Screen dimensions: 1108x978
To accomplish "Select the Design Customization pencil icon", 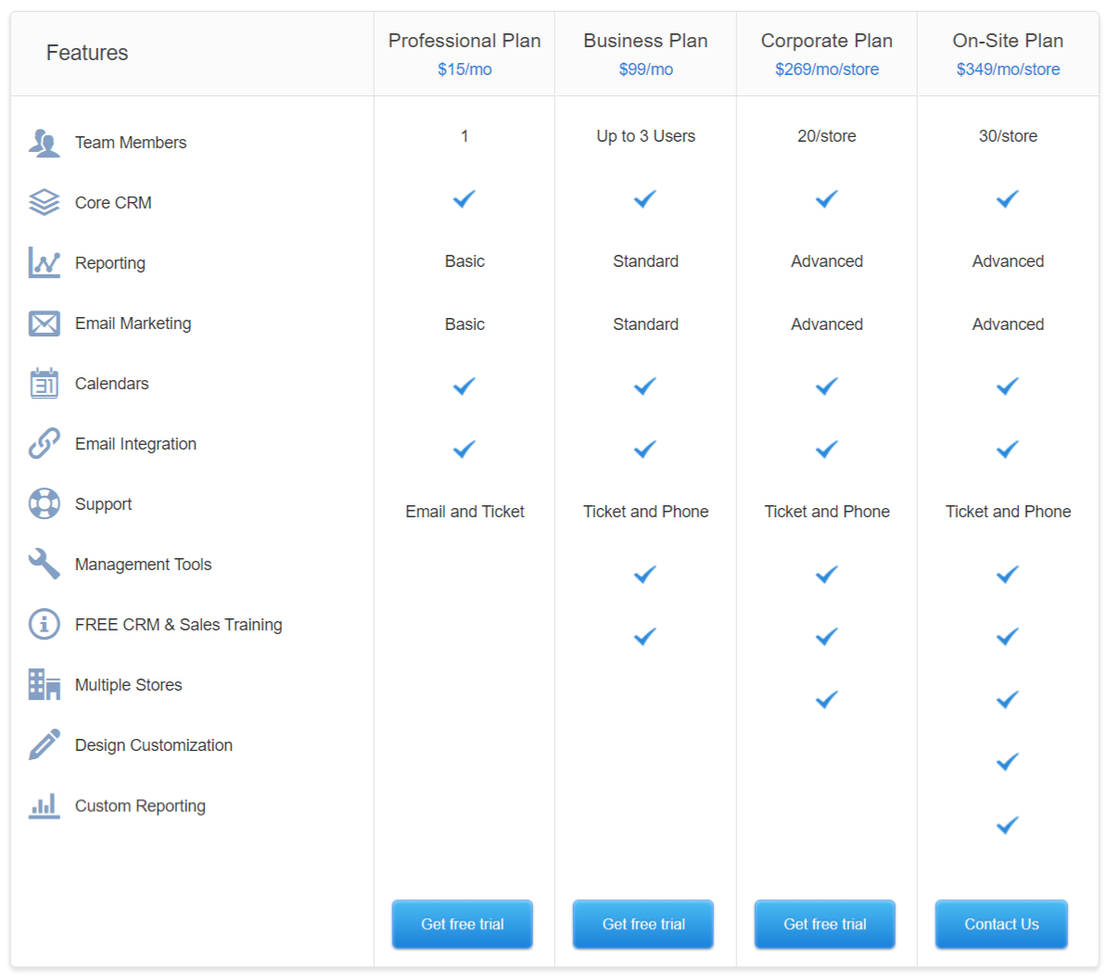I will coord(44,744).
